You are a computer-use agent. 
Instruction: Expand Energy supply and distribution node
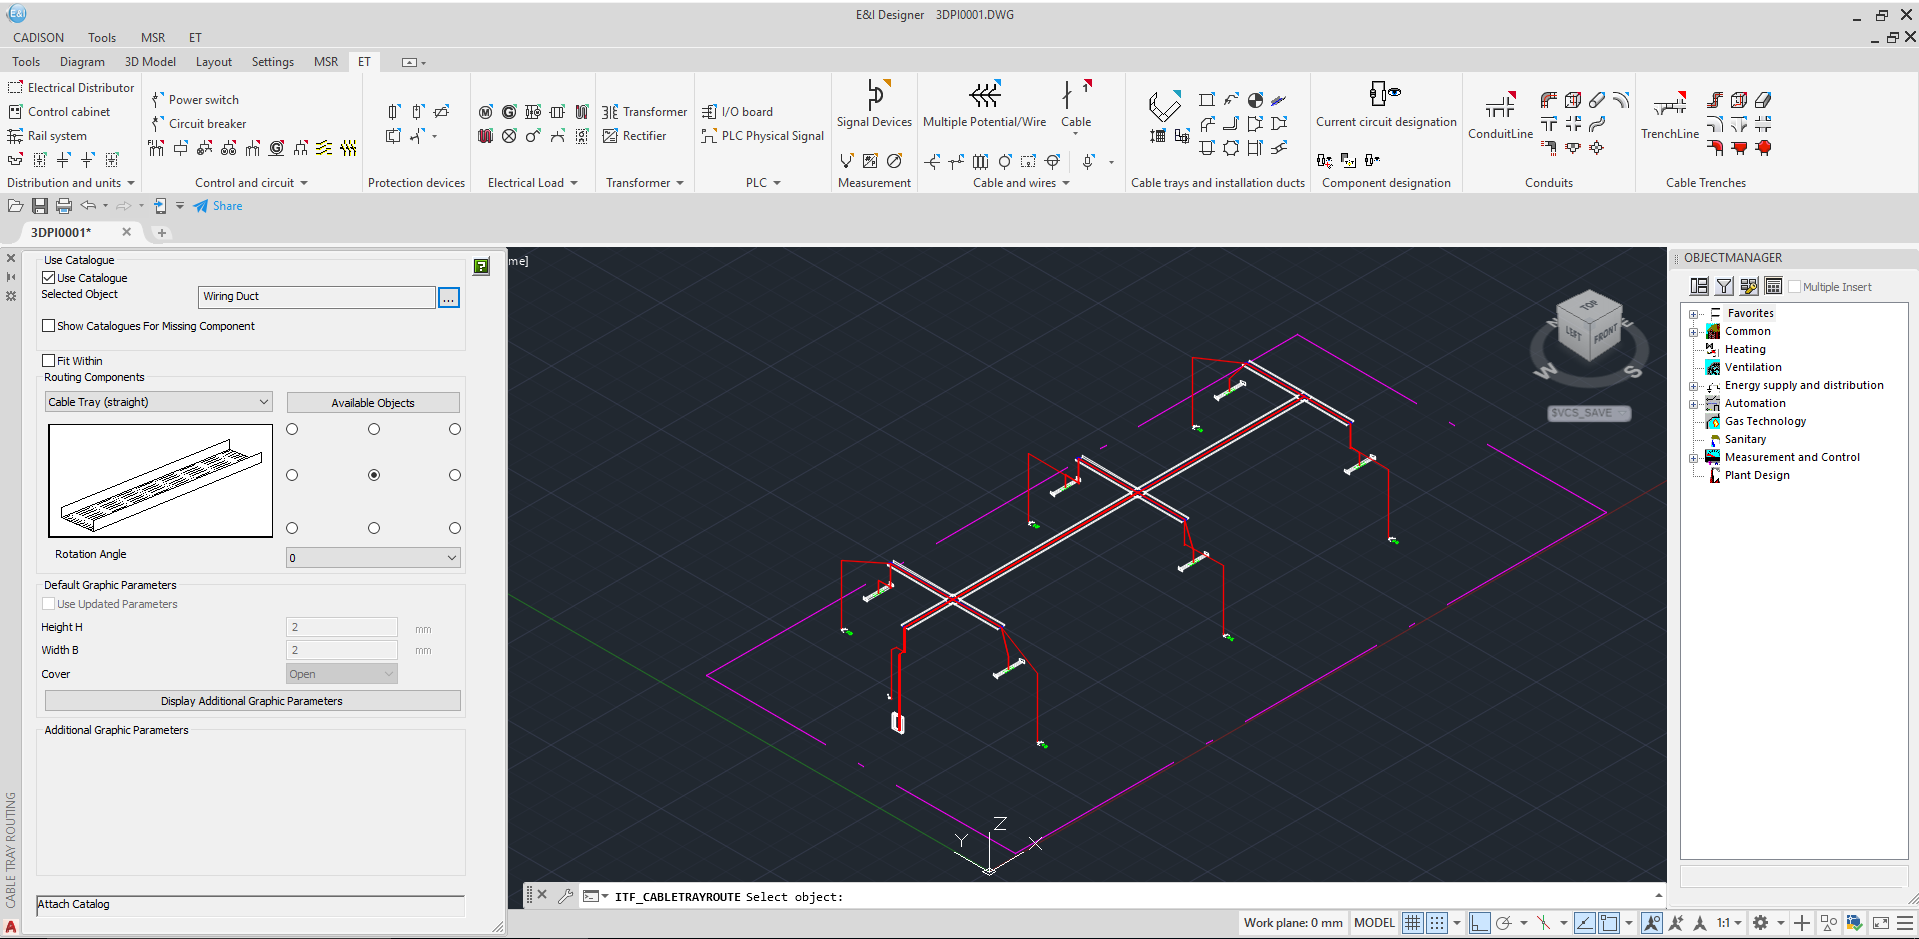[x=1693, y=386]
